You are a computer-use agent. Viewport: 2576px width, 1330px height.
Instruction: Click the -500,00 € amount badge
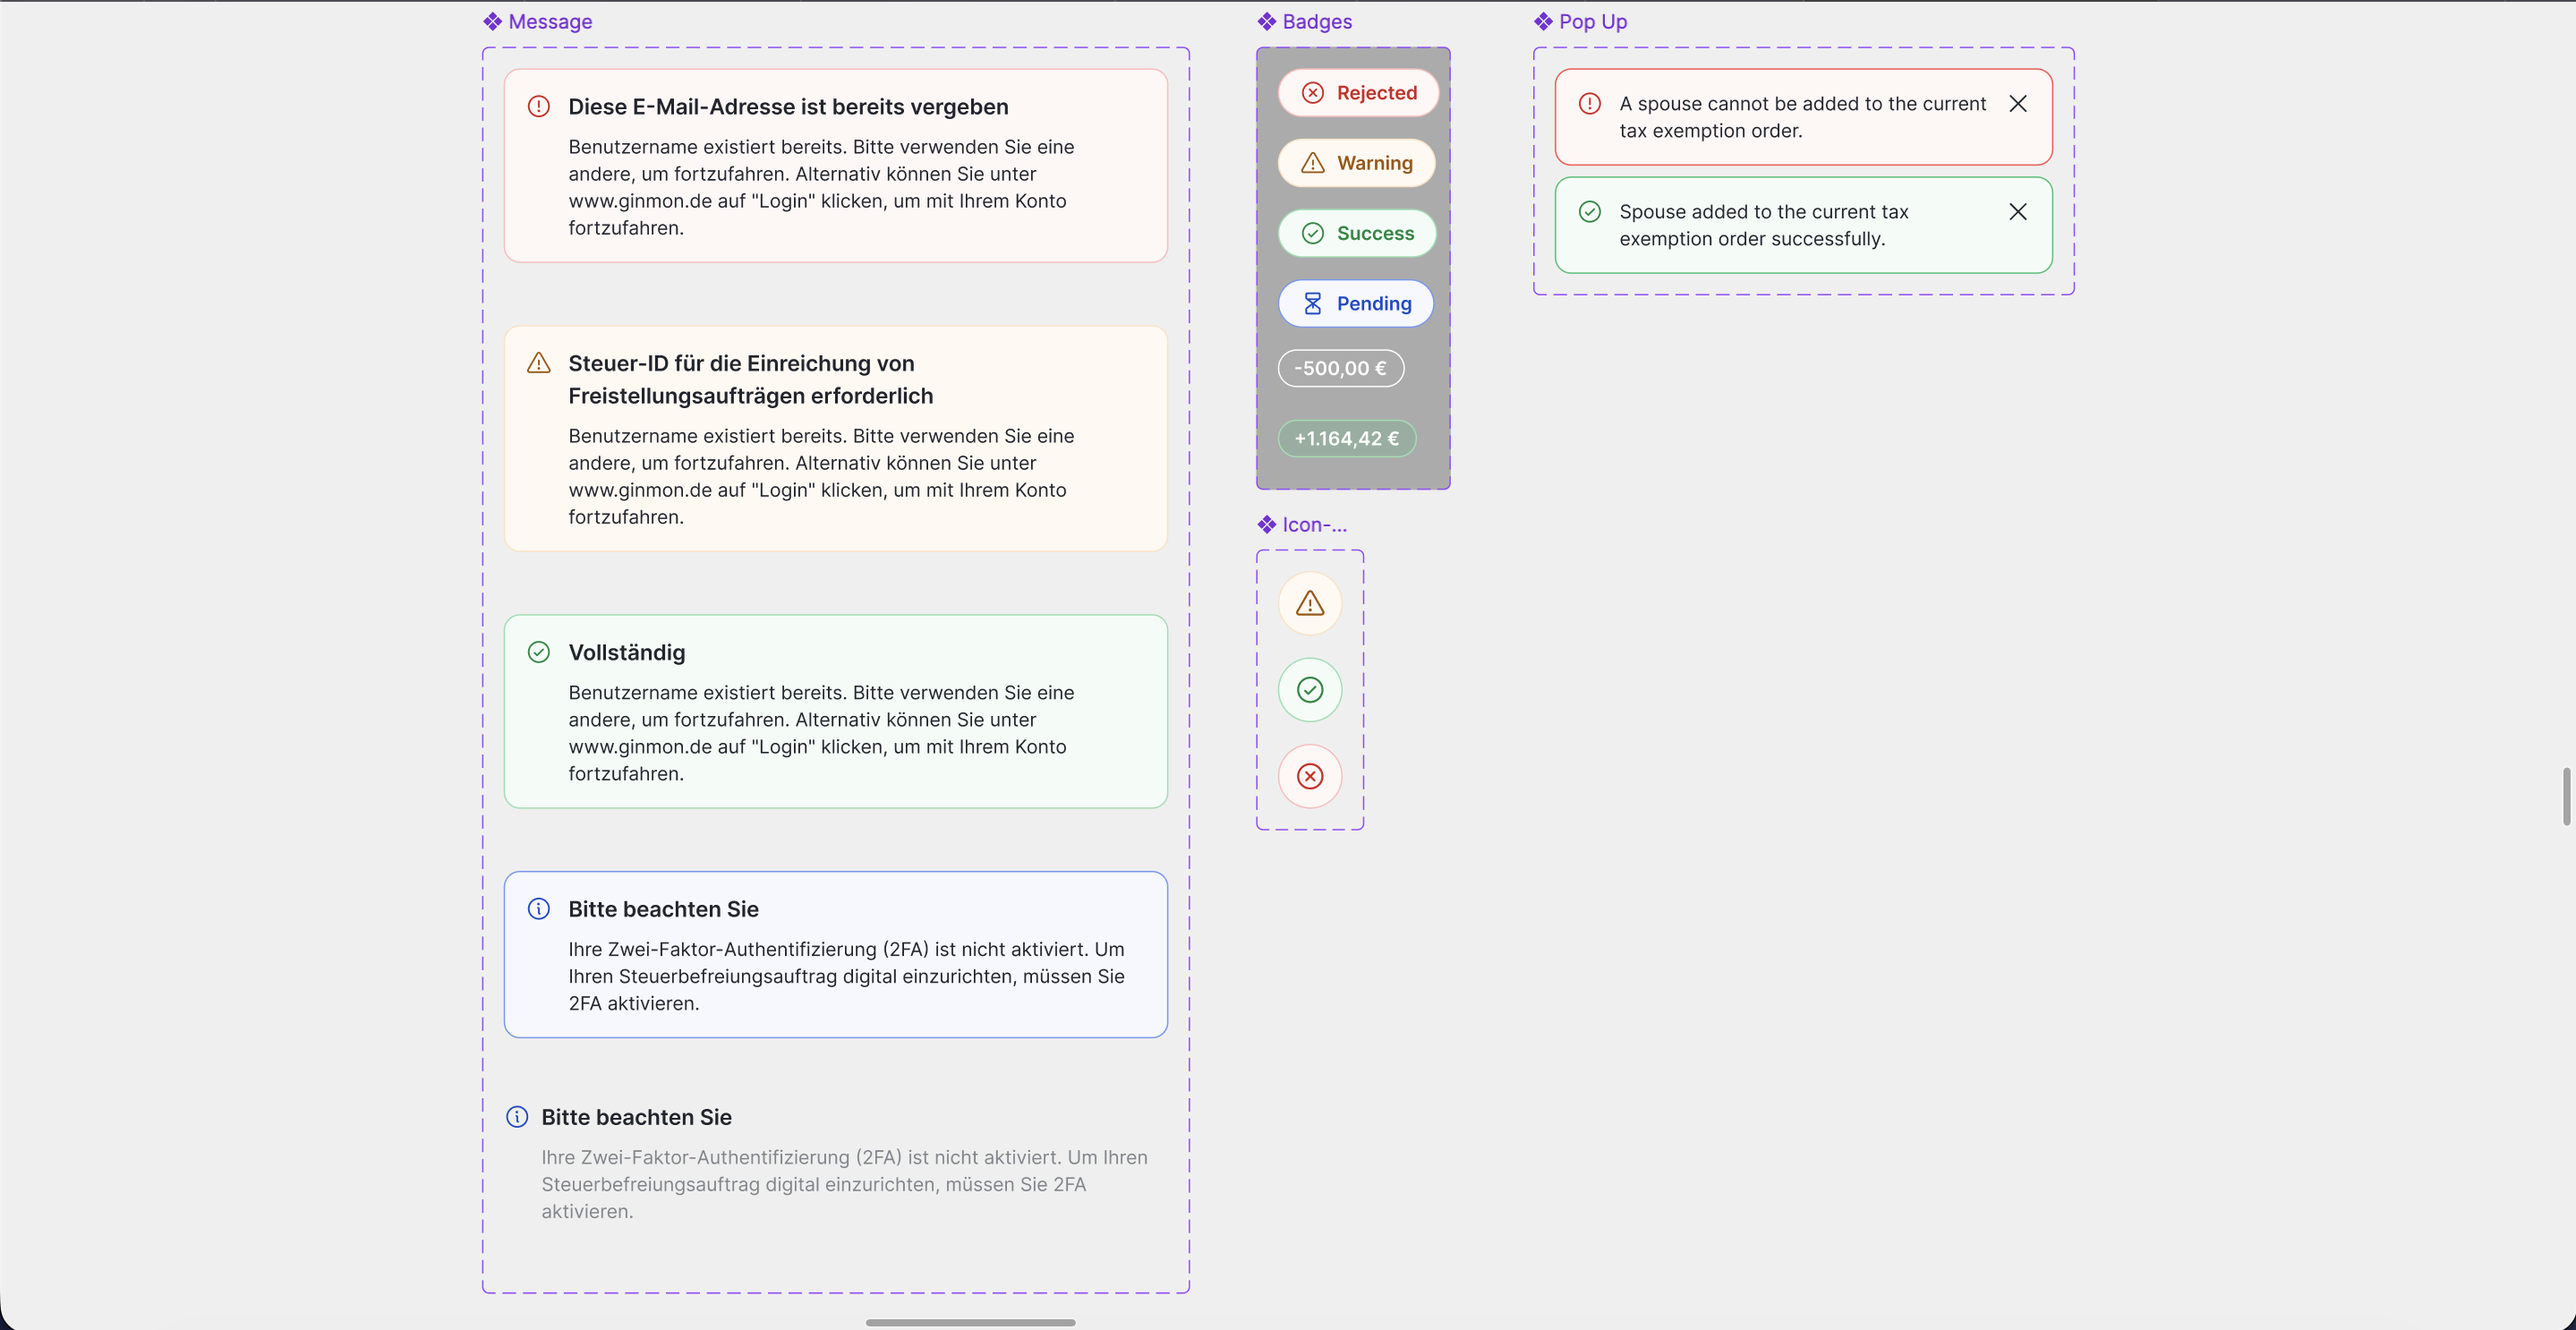coord(1340,368)
